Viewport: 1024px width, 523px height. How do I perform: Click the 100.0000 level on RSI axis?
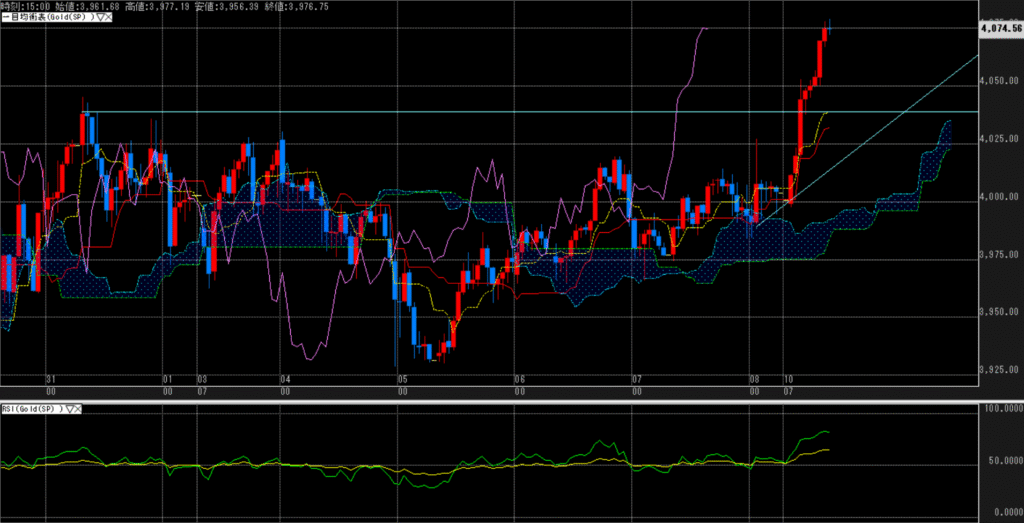(1000, 409)
